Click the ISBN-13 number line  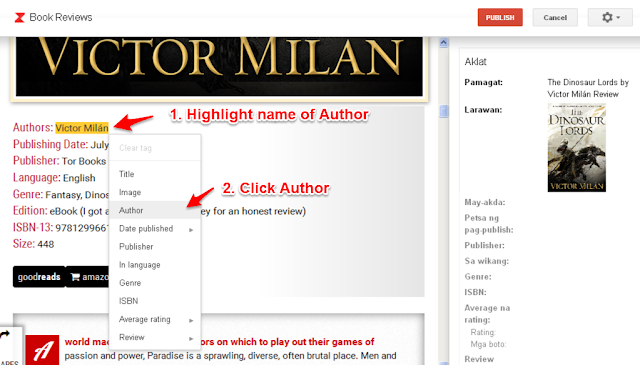61,227
